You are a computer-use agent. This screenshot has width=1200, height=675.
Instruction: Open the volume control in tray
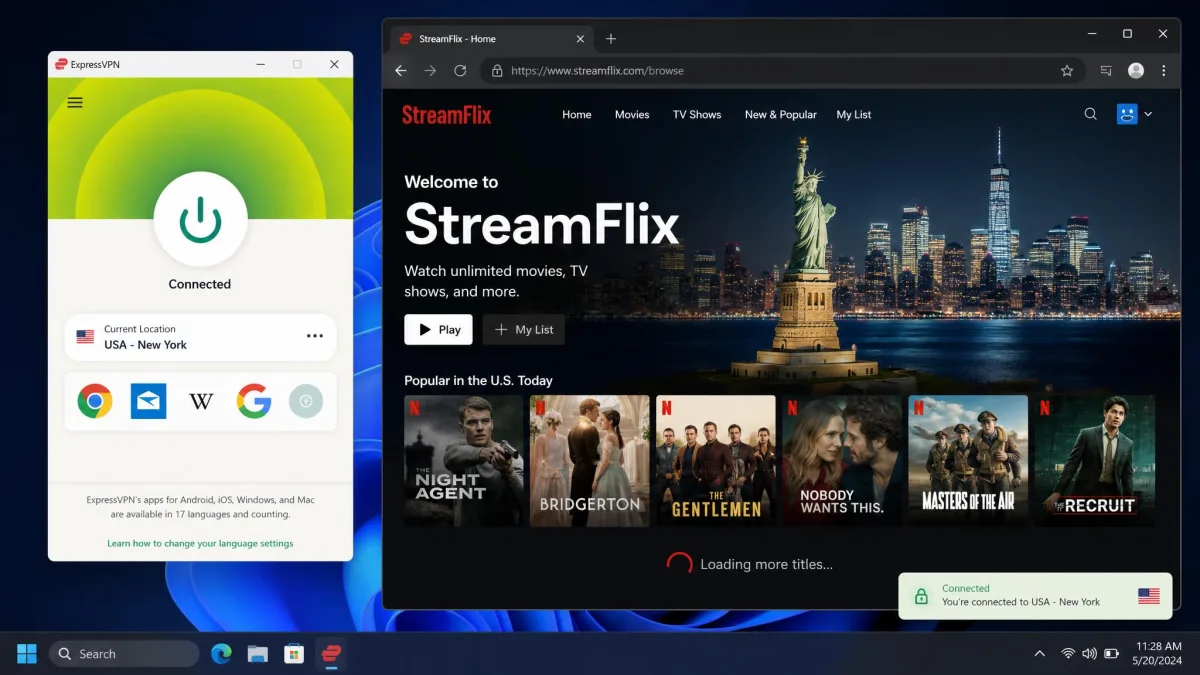[x=1089, y=654]
